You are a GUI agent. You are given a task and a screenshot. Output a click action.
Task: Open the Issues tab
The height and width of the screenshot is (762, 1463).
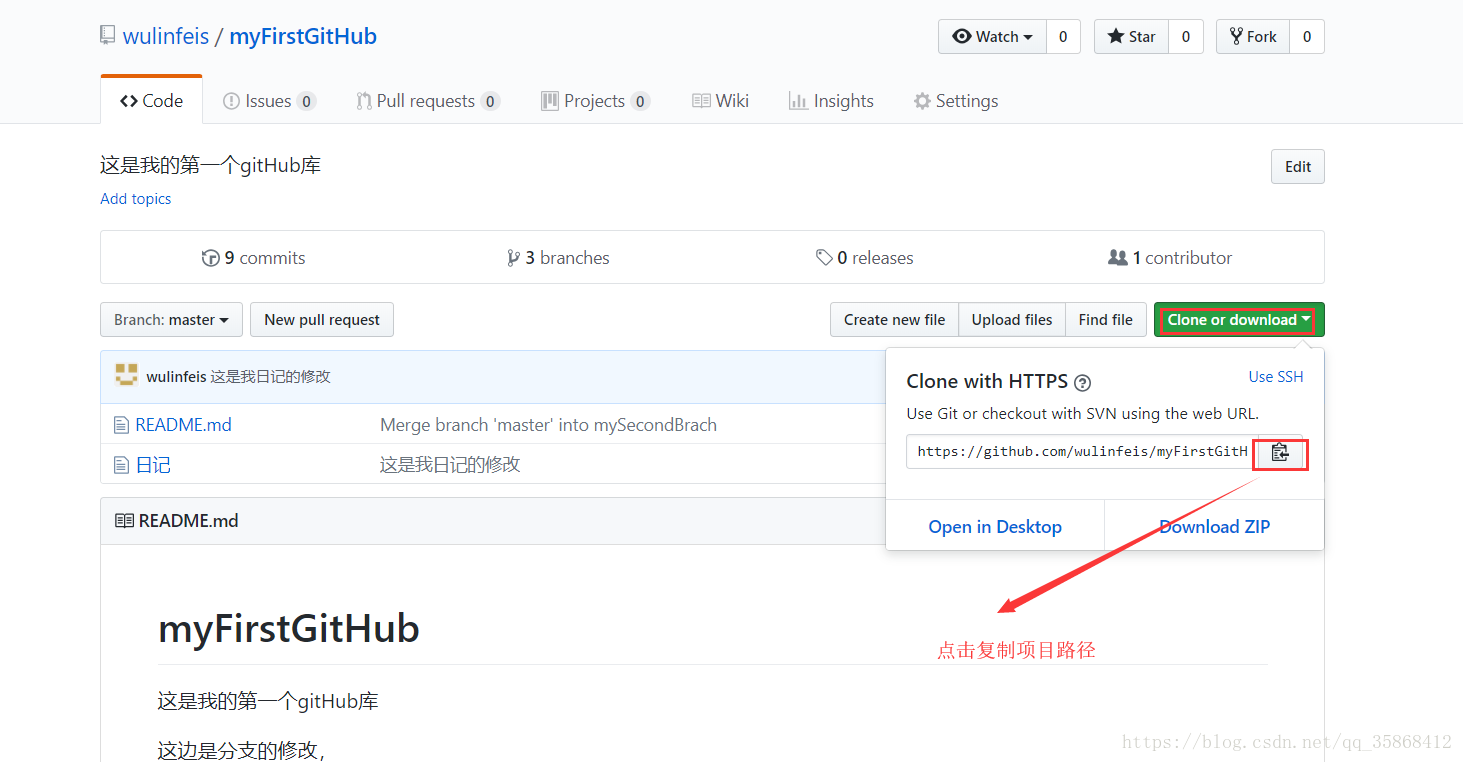coord(269,101)
